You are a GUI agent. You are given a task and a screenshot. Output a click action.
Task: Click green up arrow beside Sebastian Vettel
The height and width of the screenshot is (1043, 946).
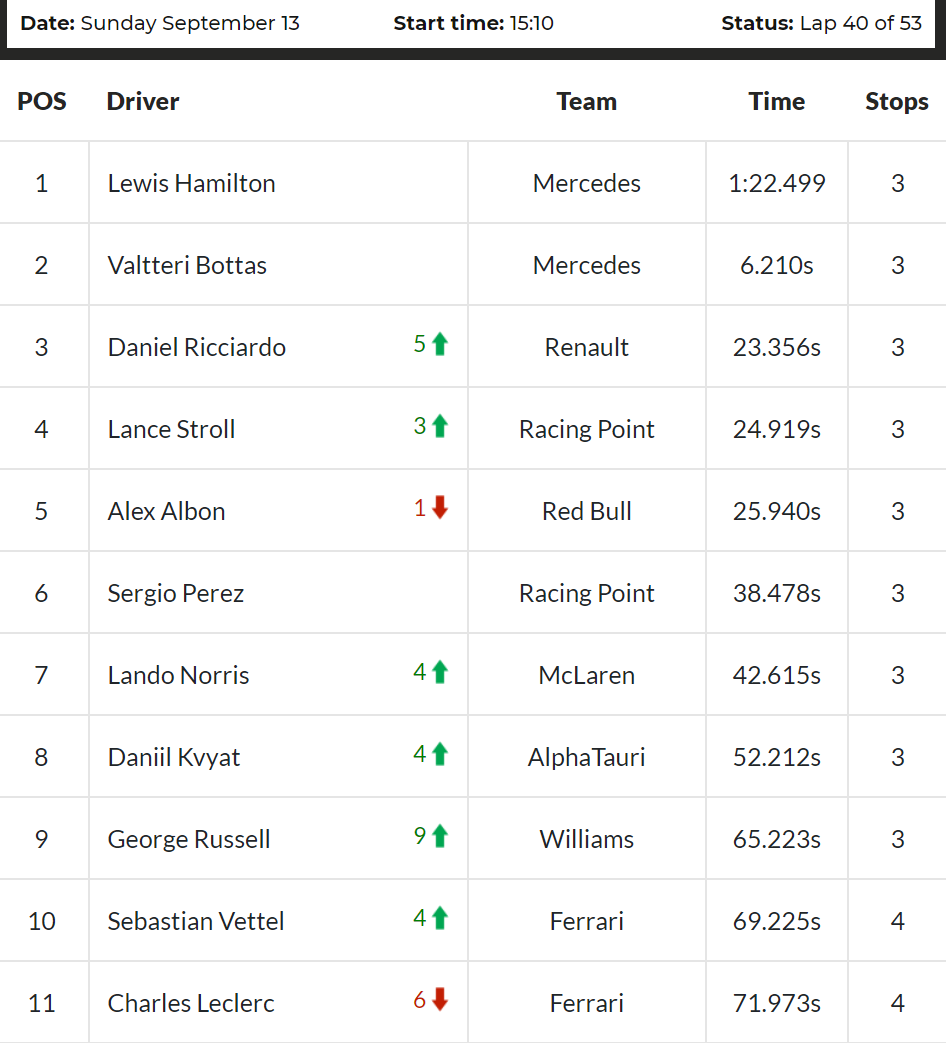click(440, 918)
